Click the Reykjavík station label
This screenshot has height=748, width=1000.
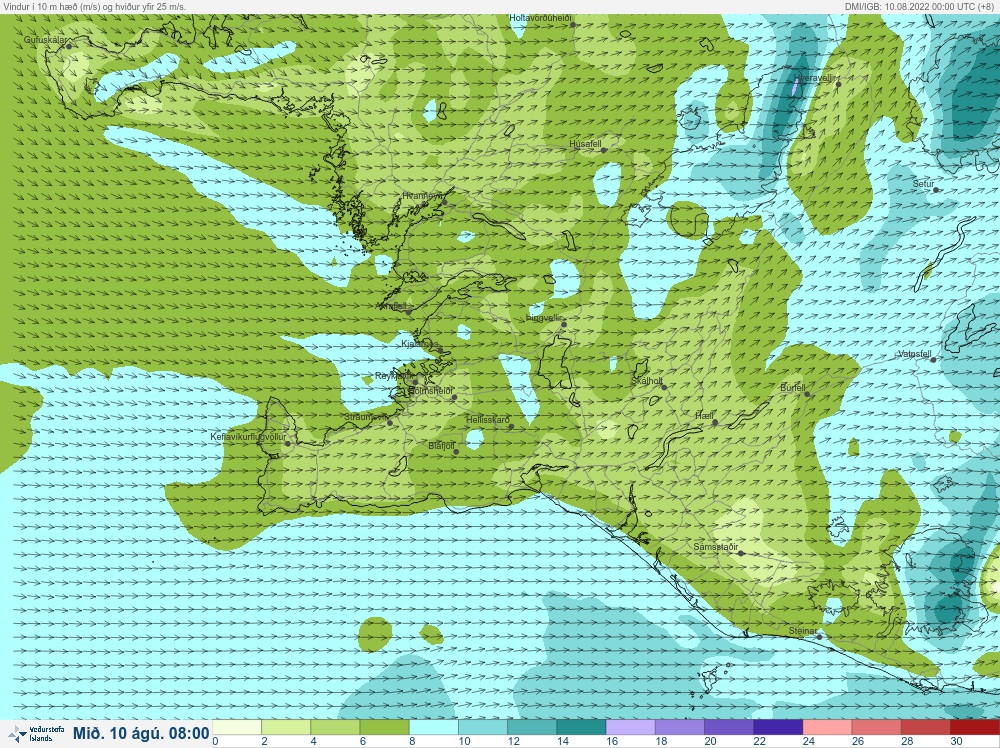coord(393,376)
